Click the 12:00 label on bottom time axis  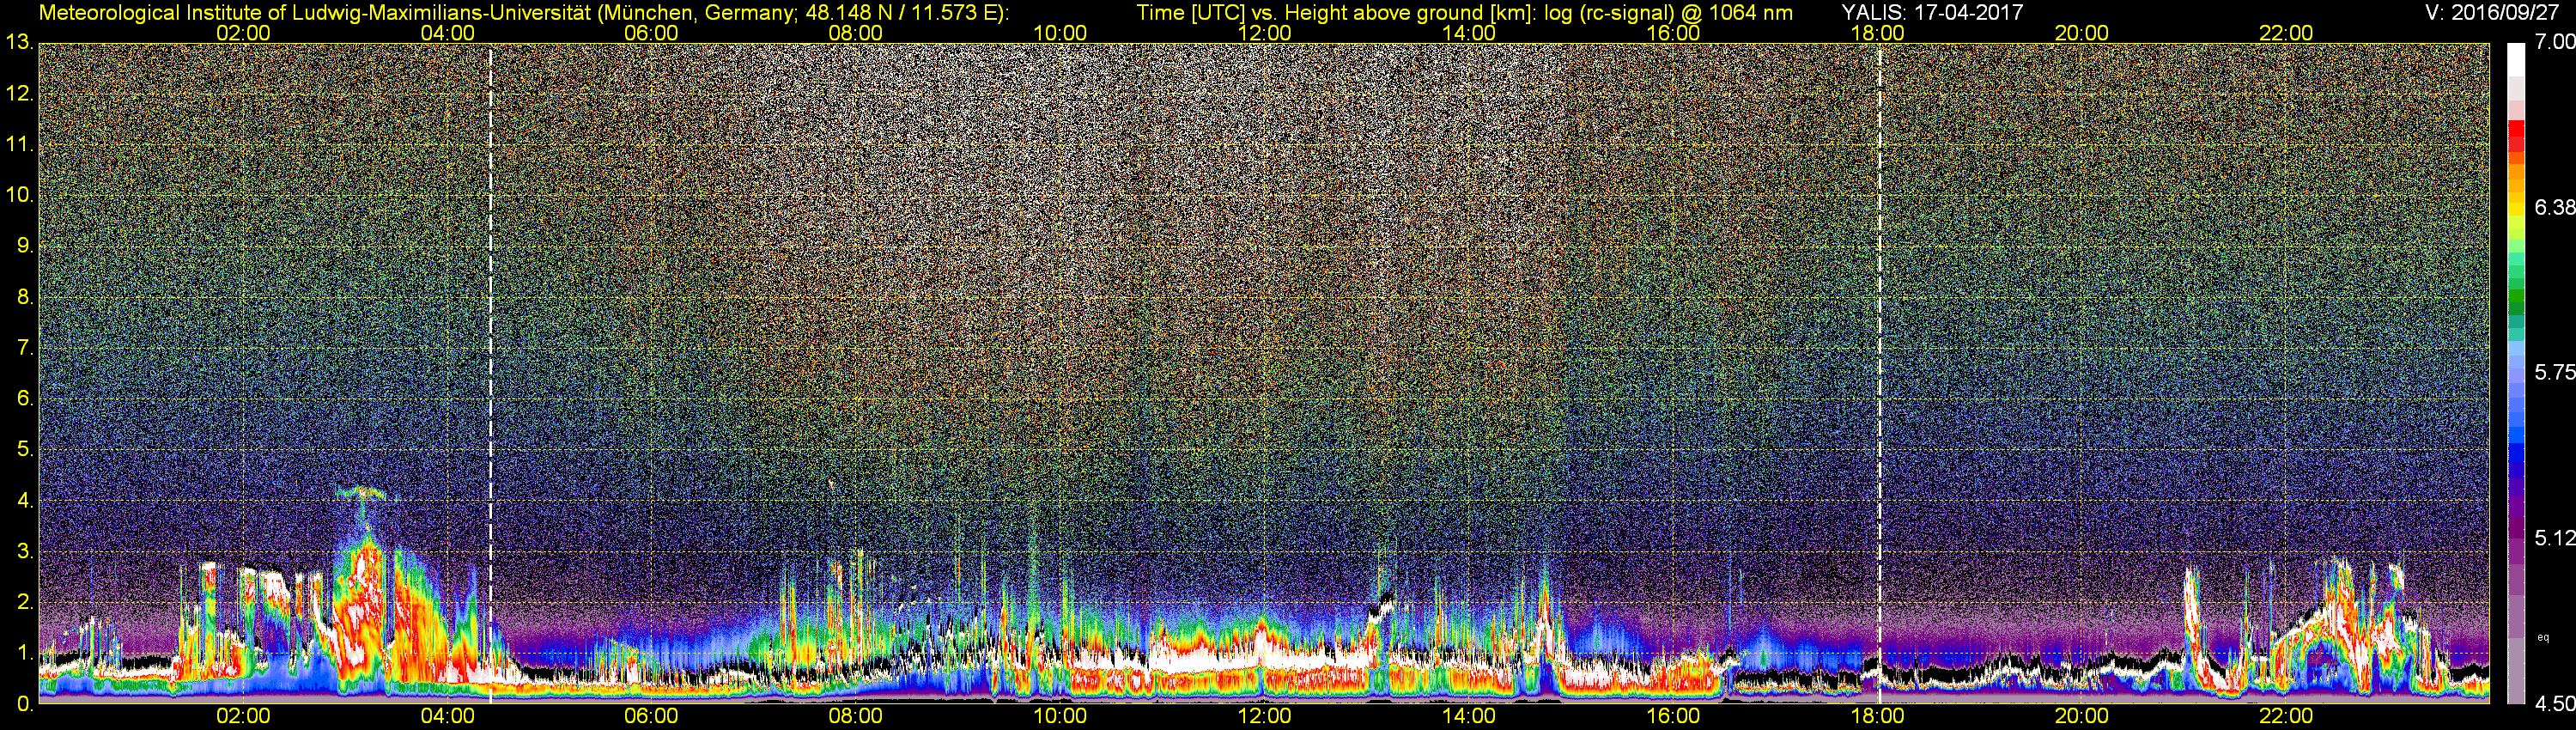coord(1264,716)
